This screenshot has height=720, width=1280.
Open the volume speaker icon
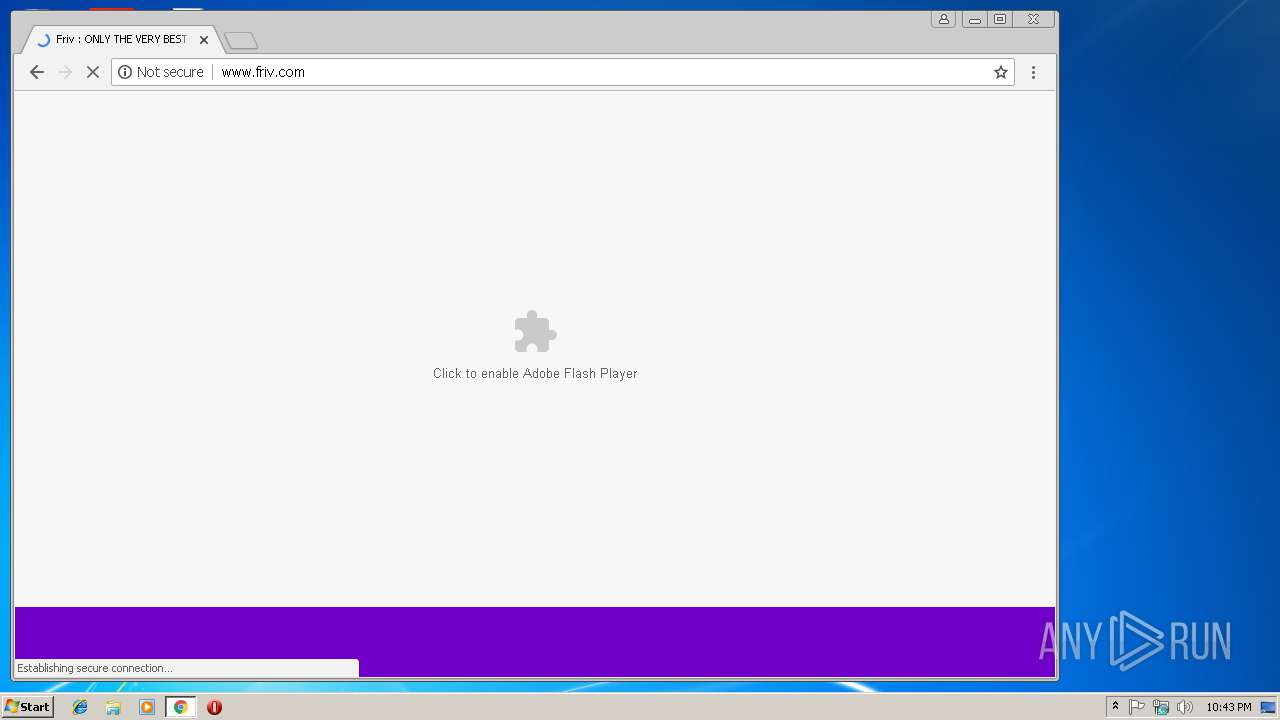1185,707
